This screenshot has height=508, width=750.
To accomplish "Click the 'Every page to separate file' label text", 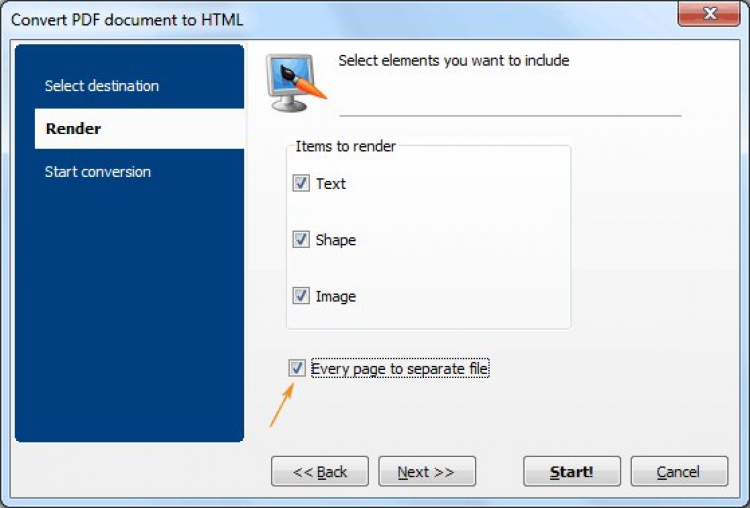I will (400, 369).
